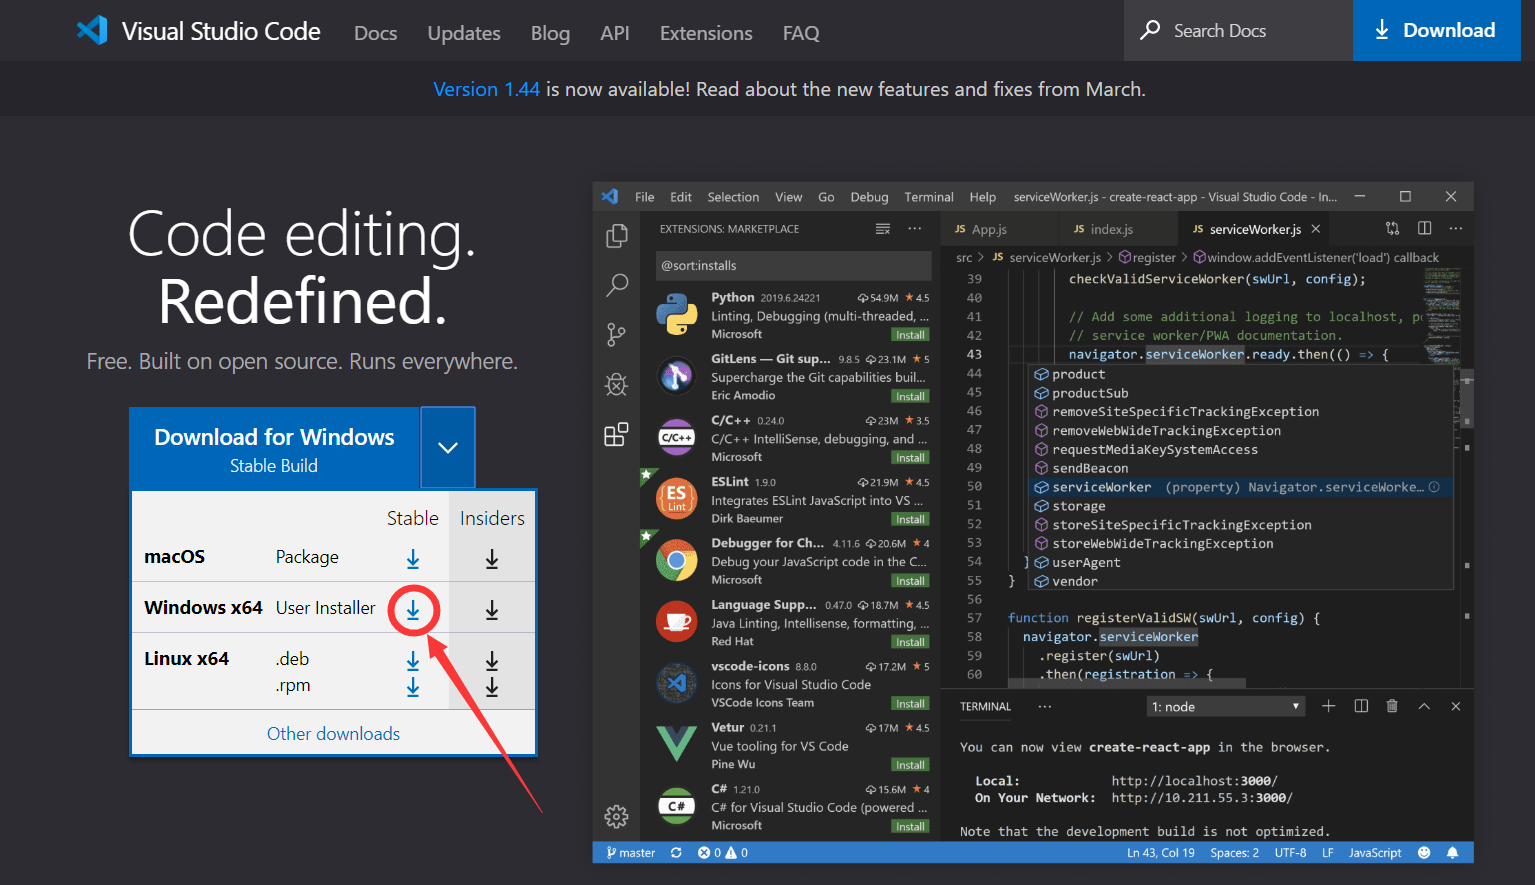Open the API navigation link

pos(615,33)
